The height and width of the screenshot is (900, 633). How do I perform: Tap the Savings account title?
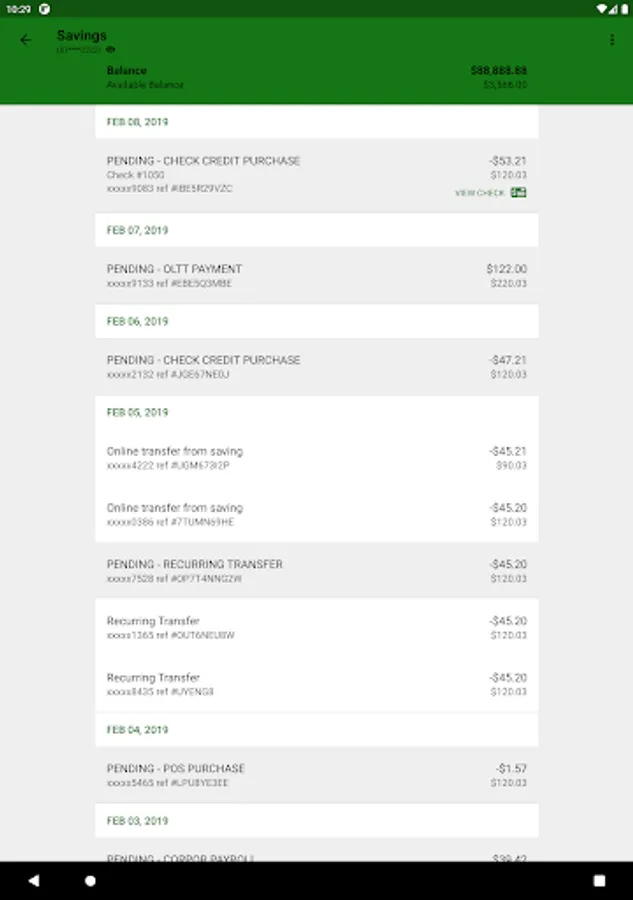81,36
